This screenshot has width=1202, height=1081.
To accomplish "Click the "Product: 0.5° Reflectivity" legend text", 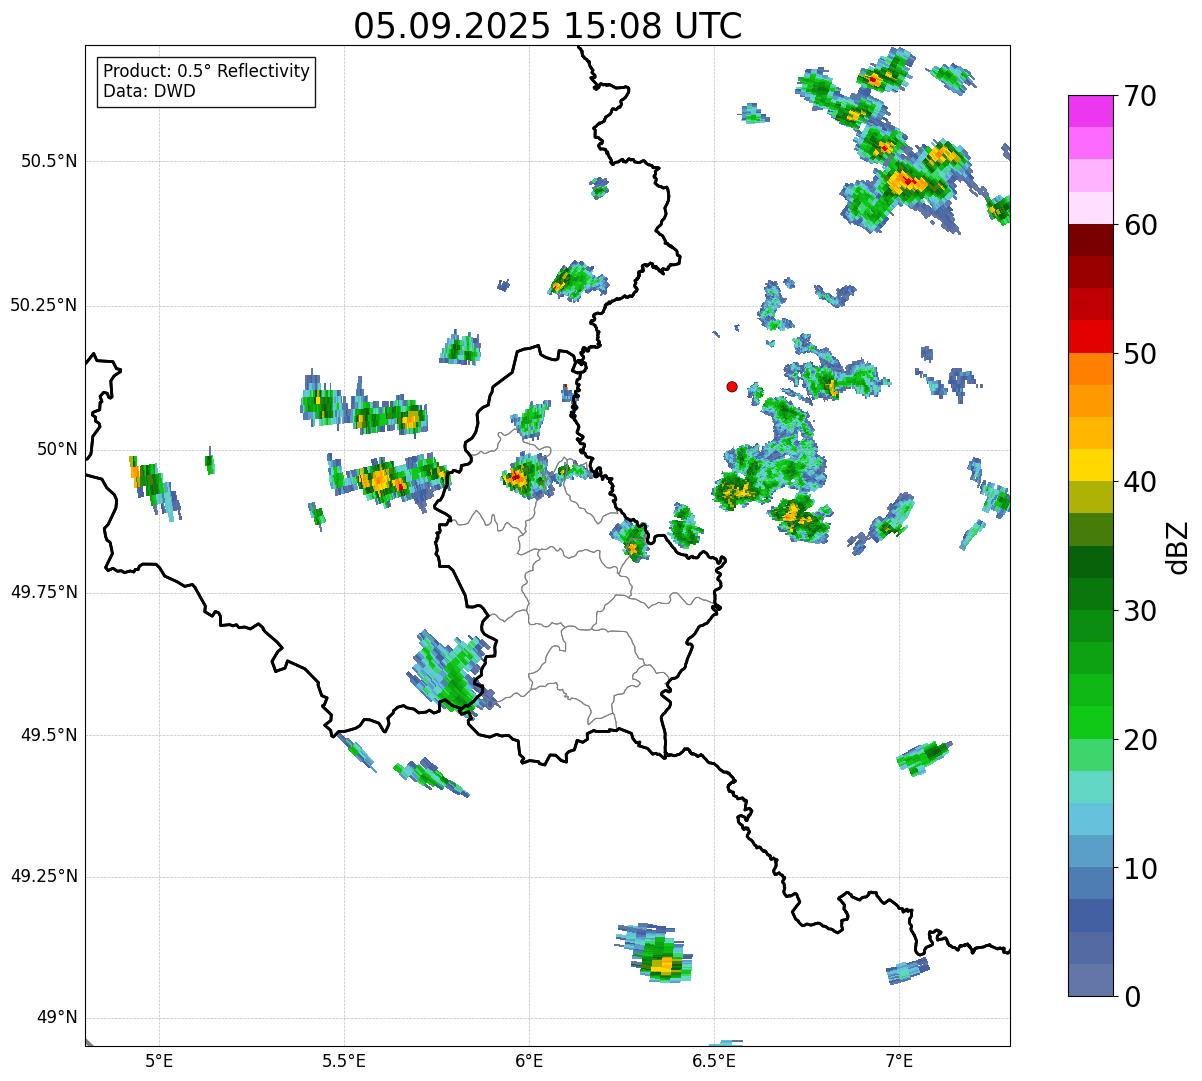I will point(206,72).
